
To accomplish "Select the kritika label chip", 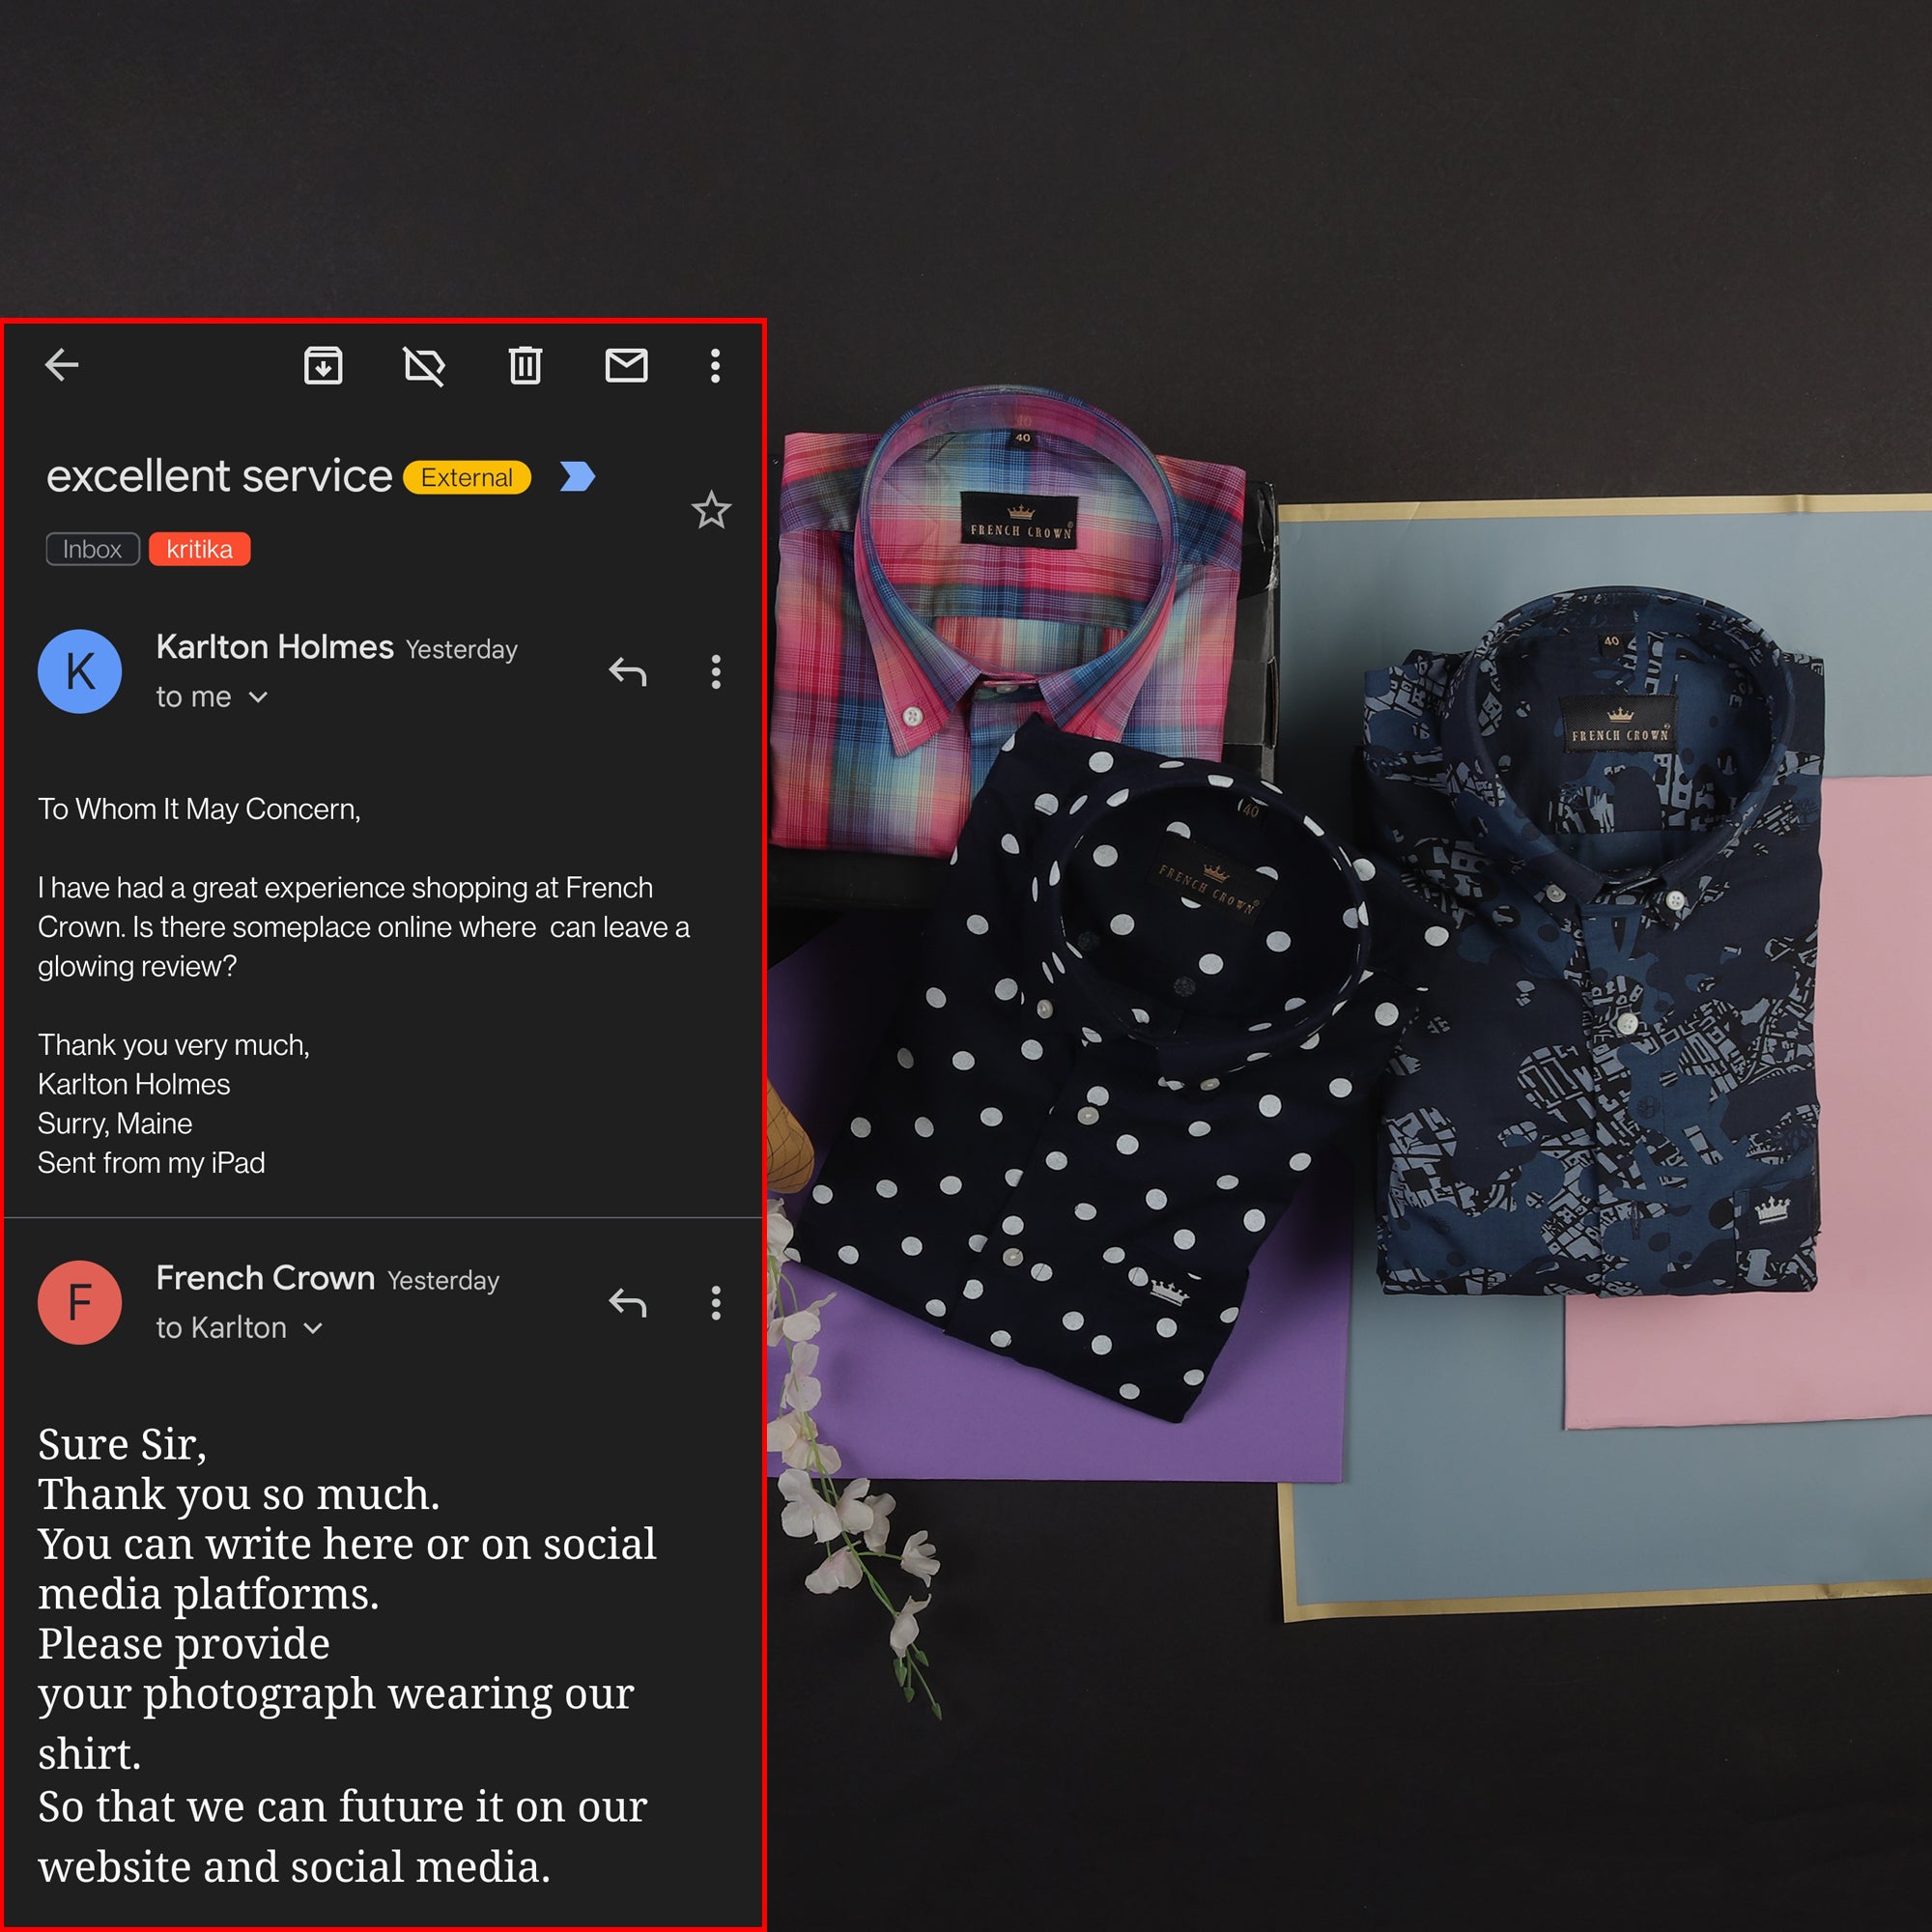I will (199, 549).
